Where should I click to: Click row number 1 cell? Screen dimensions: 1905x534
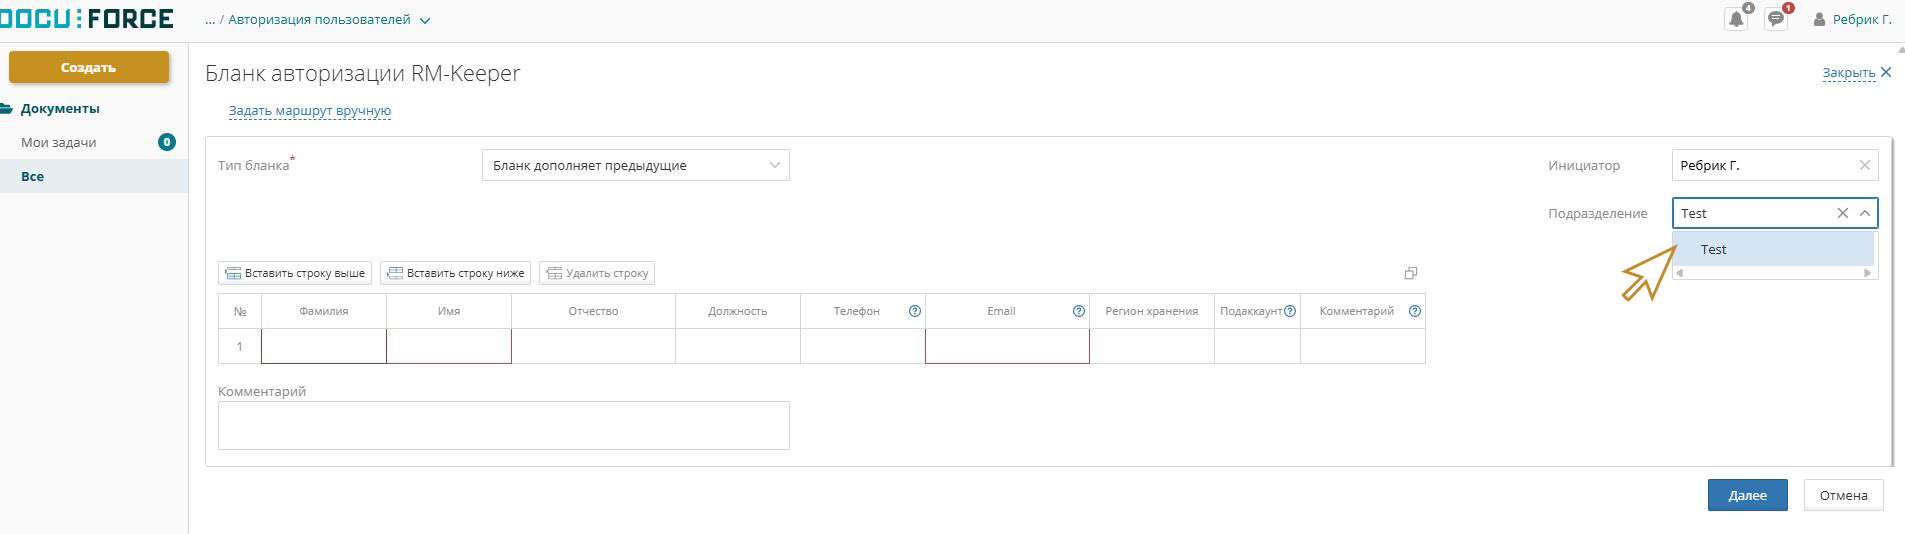[x=240, y=346]
